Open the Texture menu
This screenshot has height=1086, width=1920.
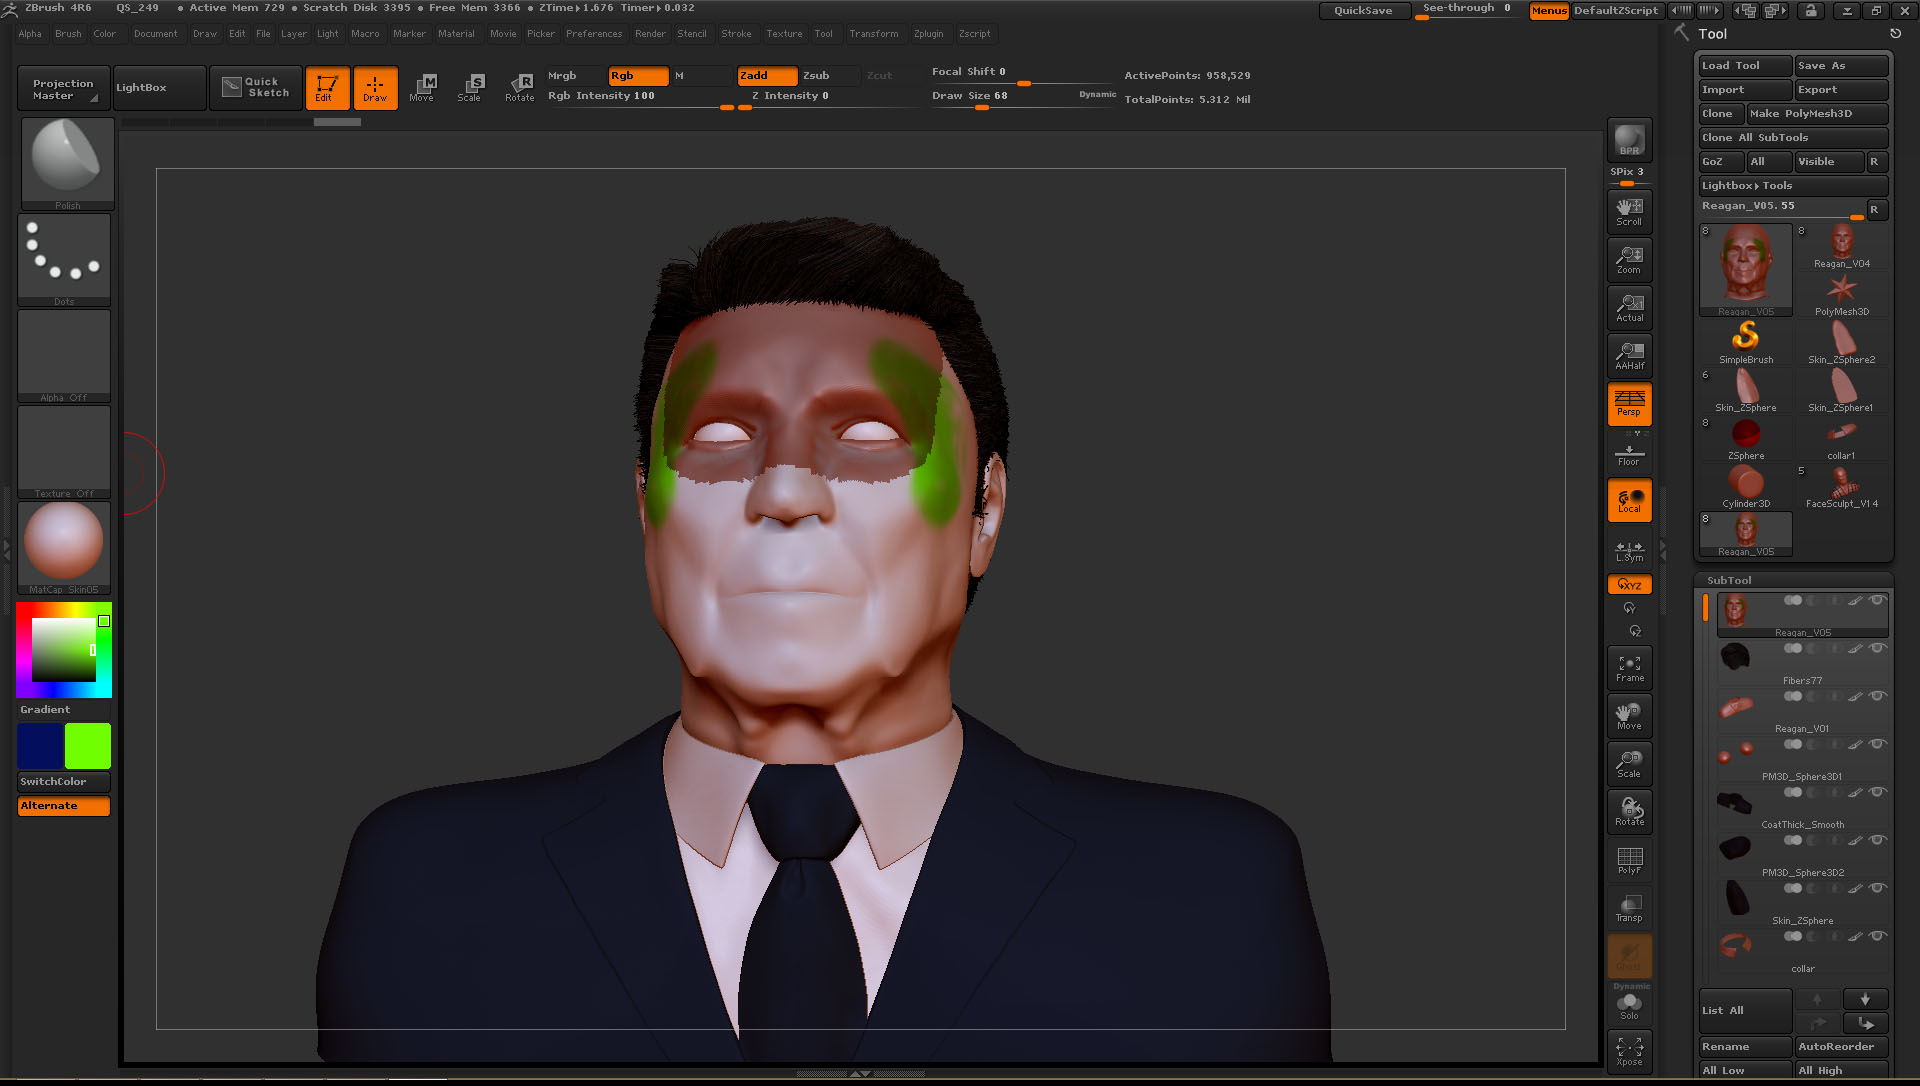point(784,33)
